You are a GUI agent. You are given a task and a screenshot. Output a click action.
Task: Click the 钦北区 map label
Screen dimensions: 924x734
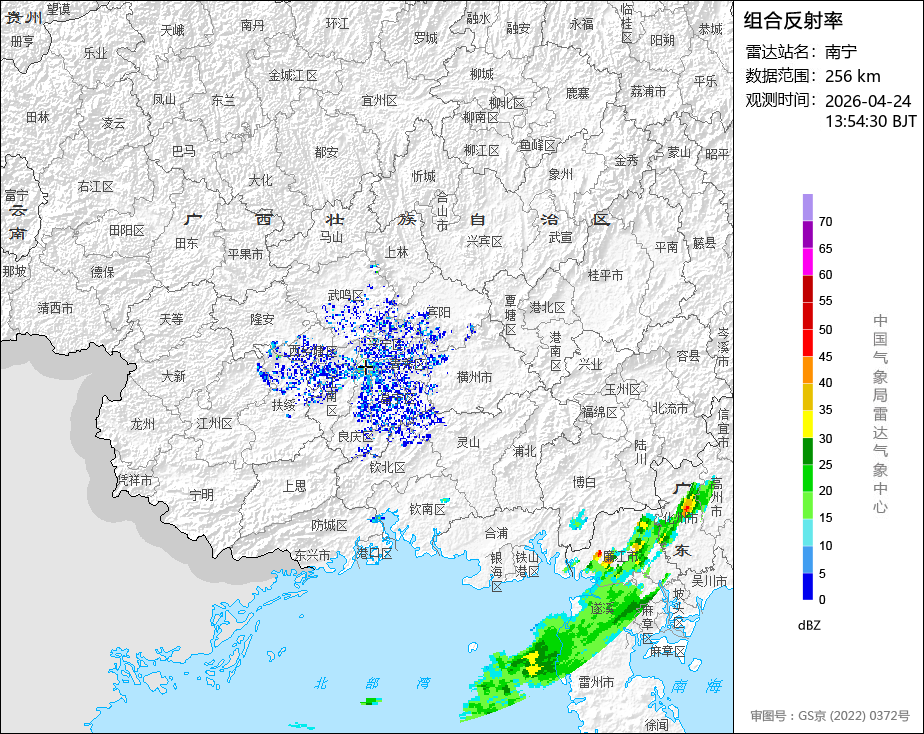(387, 467)
